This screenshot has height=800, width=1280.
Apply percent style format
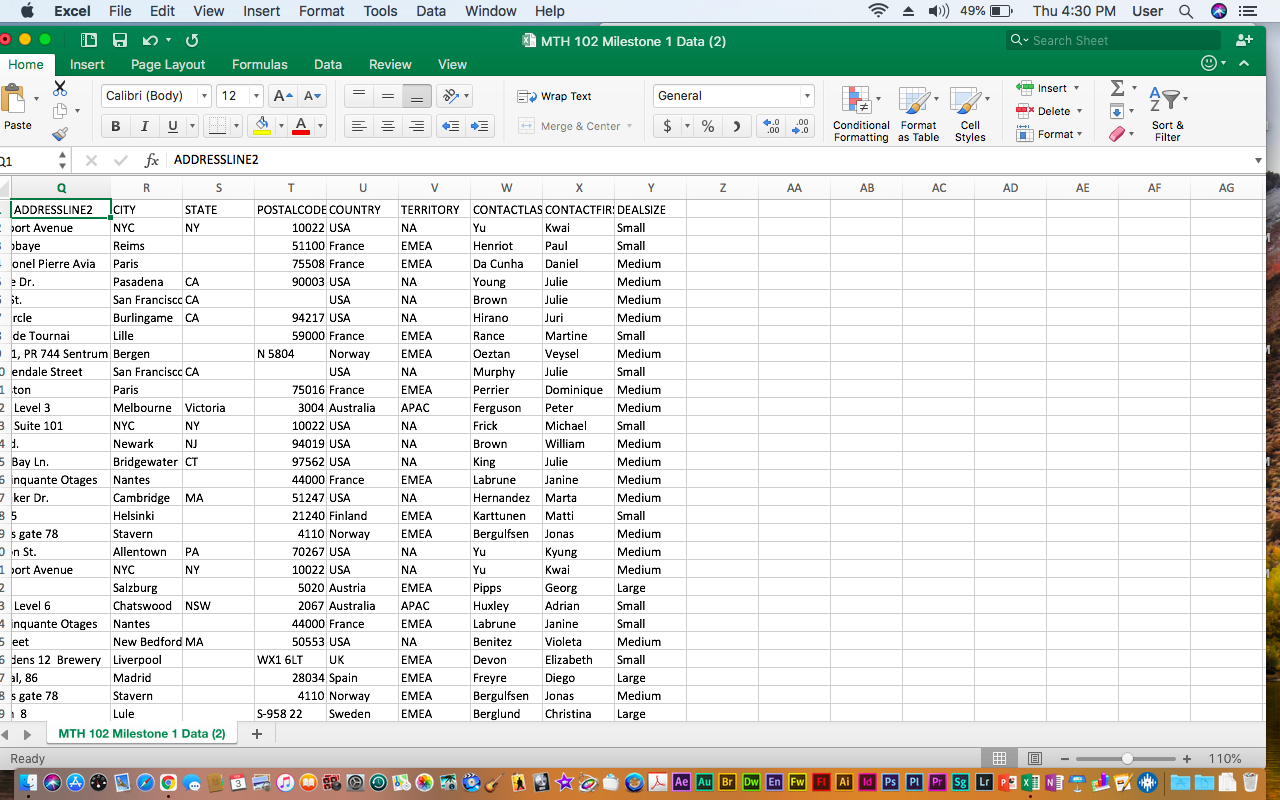[708, 126]
